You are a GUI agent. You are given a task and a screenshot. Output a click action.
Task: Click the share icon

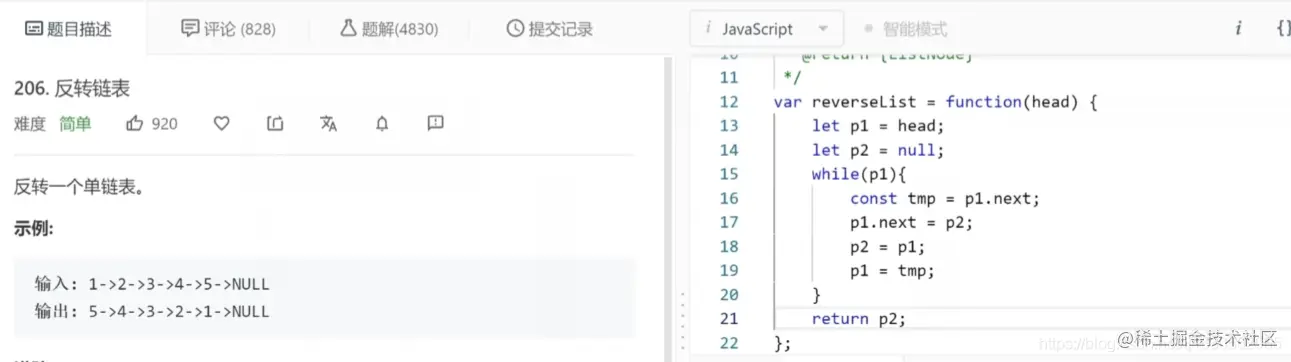click(275, 124)
